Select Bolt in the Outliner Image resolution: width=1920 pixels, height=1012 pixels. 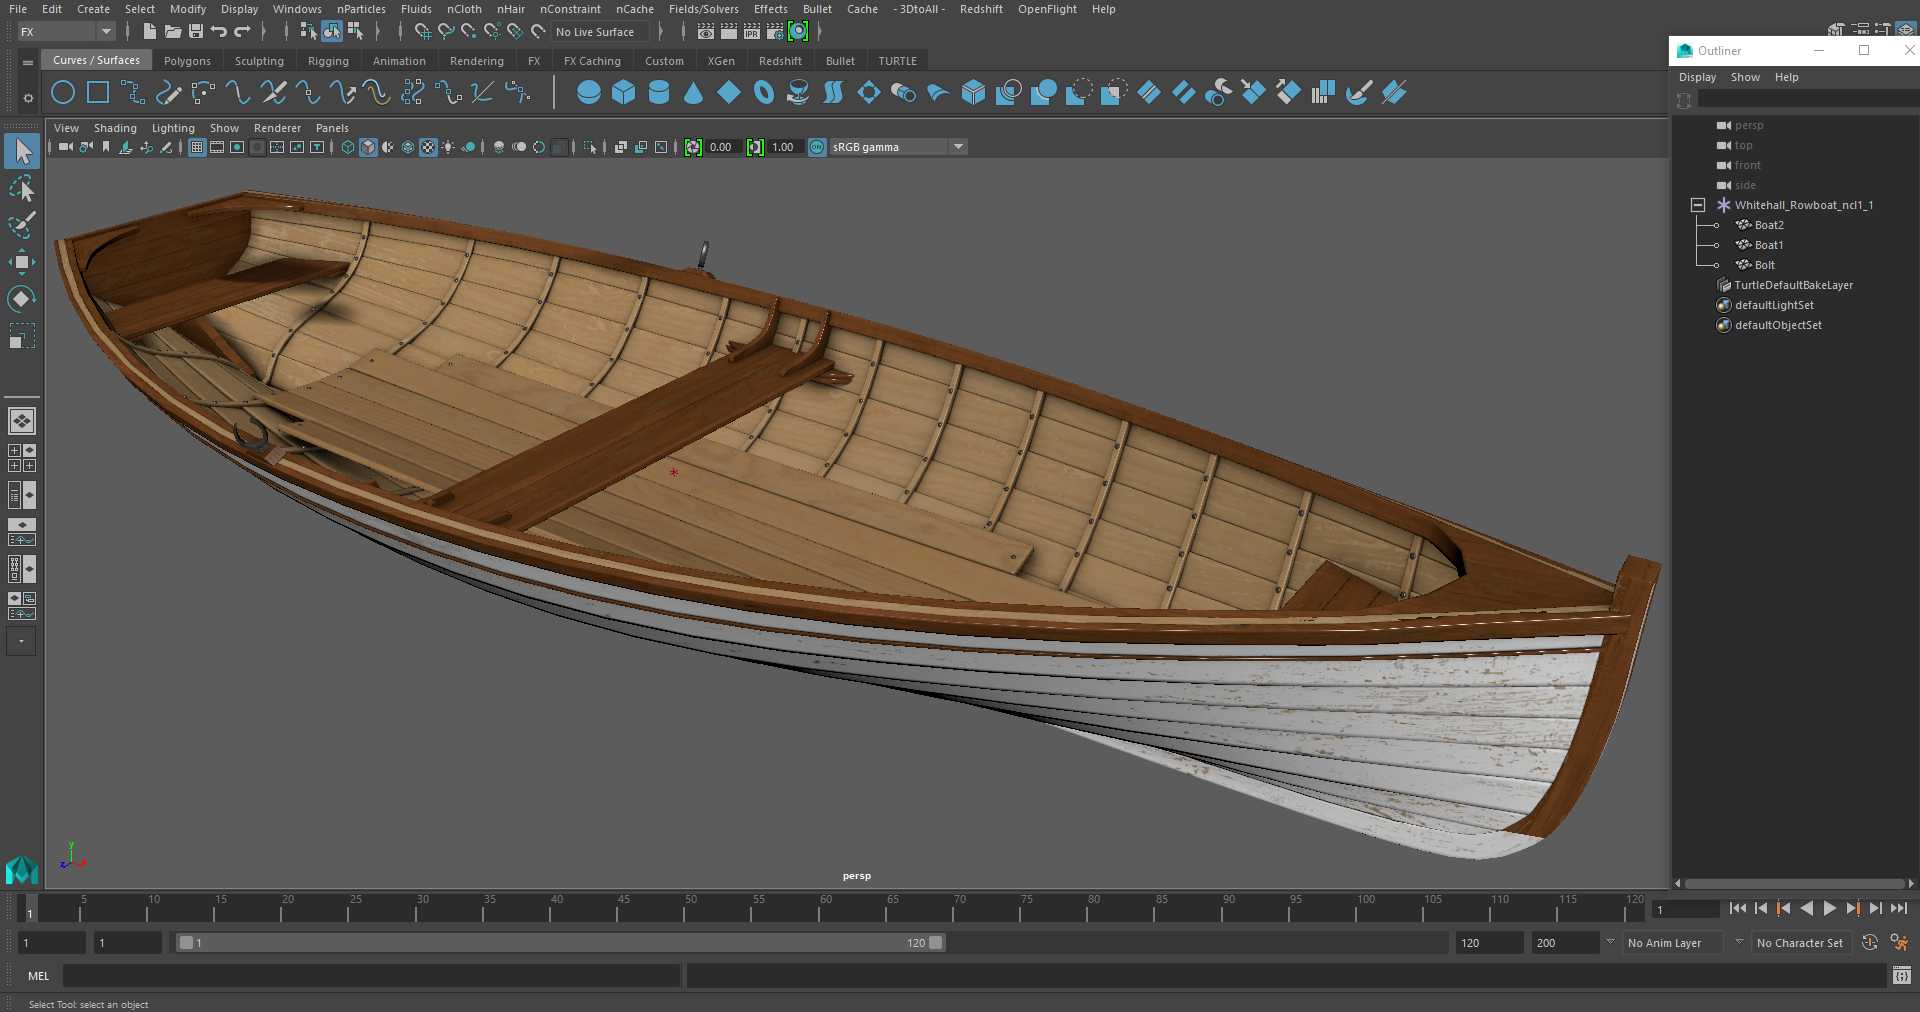pos(1765,265)
